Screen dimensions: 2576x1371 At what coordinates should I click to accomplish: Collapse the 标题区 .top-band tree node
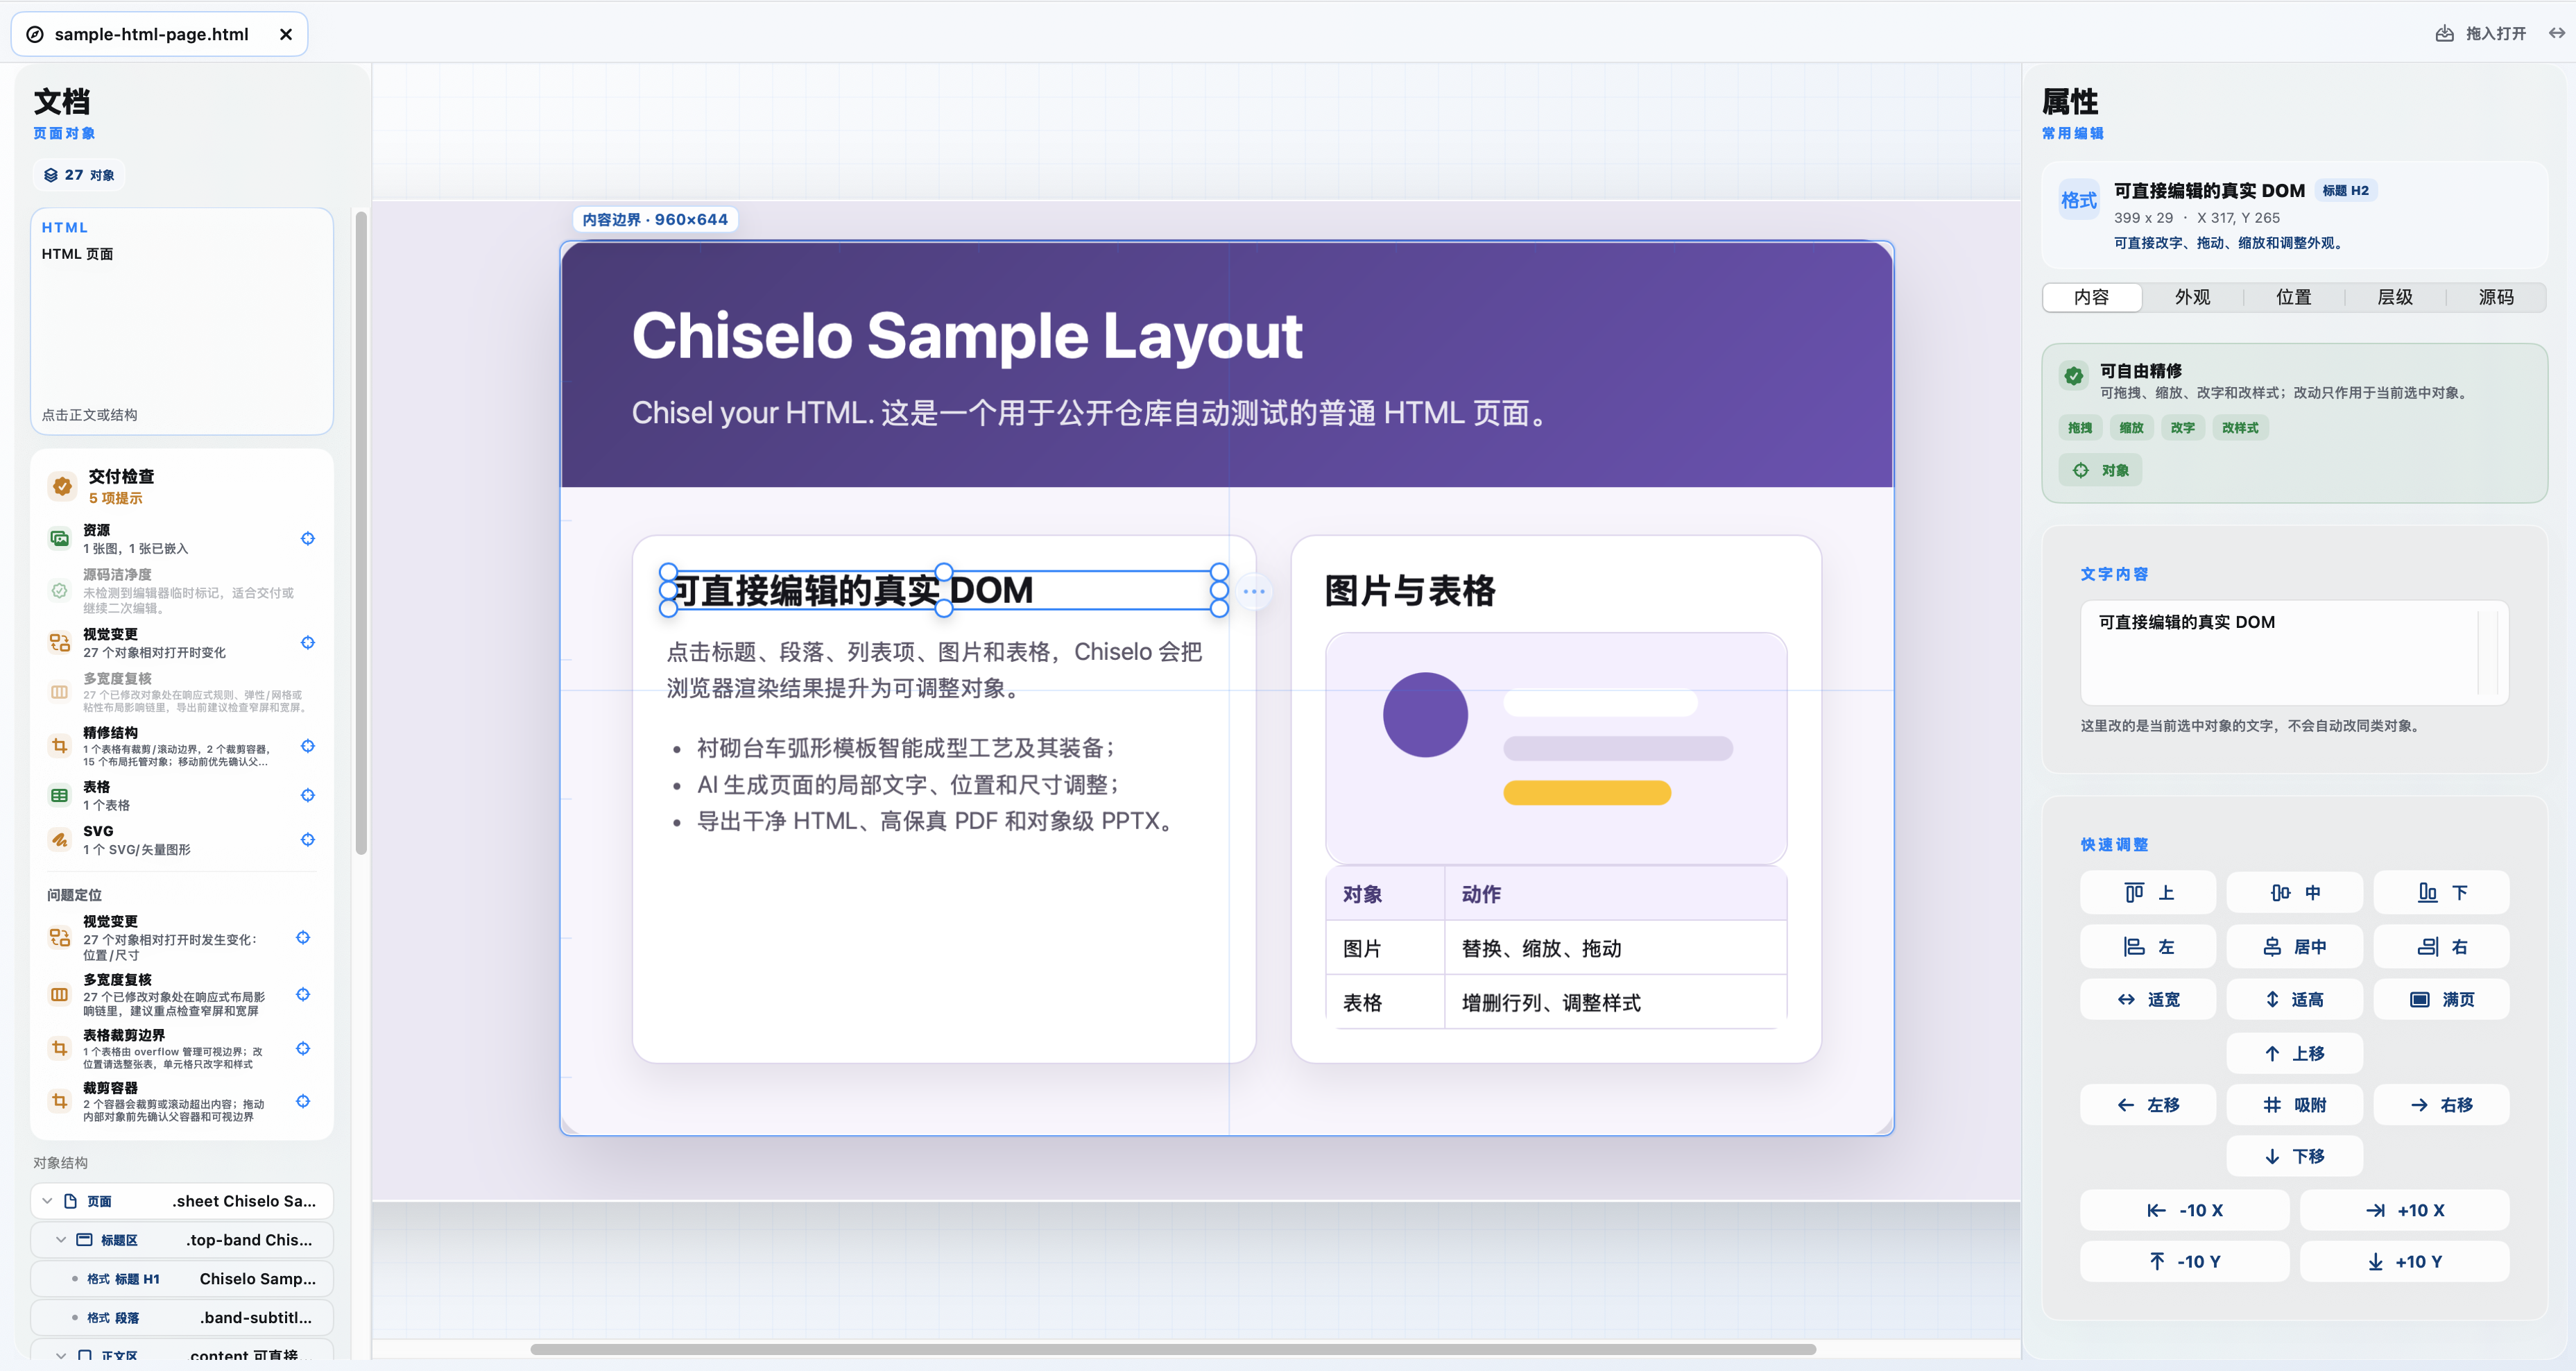61,1240
